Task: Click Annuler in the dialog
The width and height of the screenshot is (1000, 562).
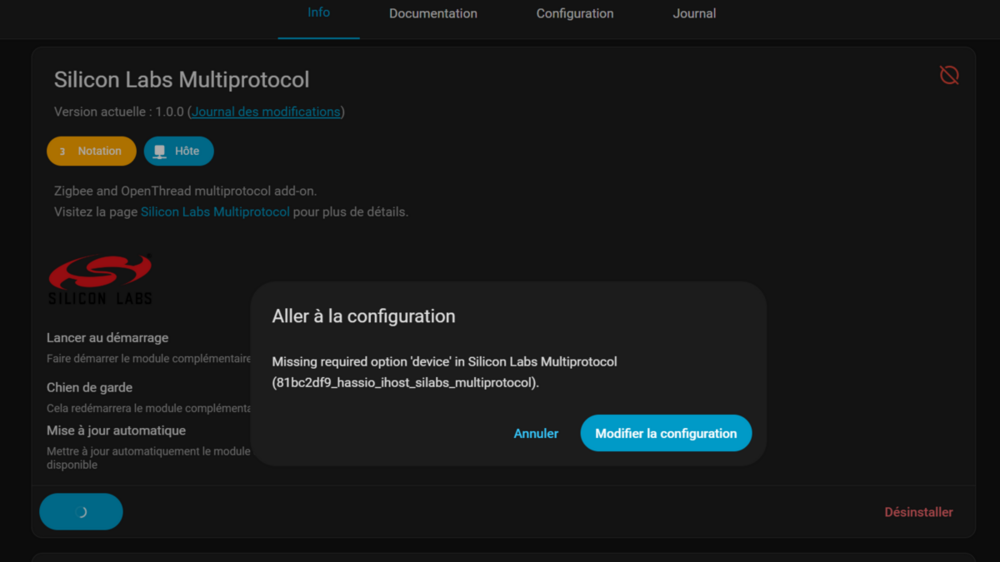Action: (536, 433)
